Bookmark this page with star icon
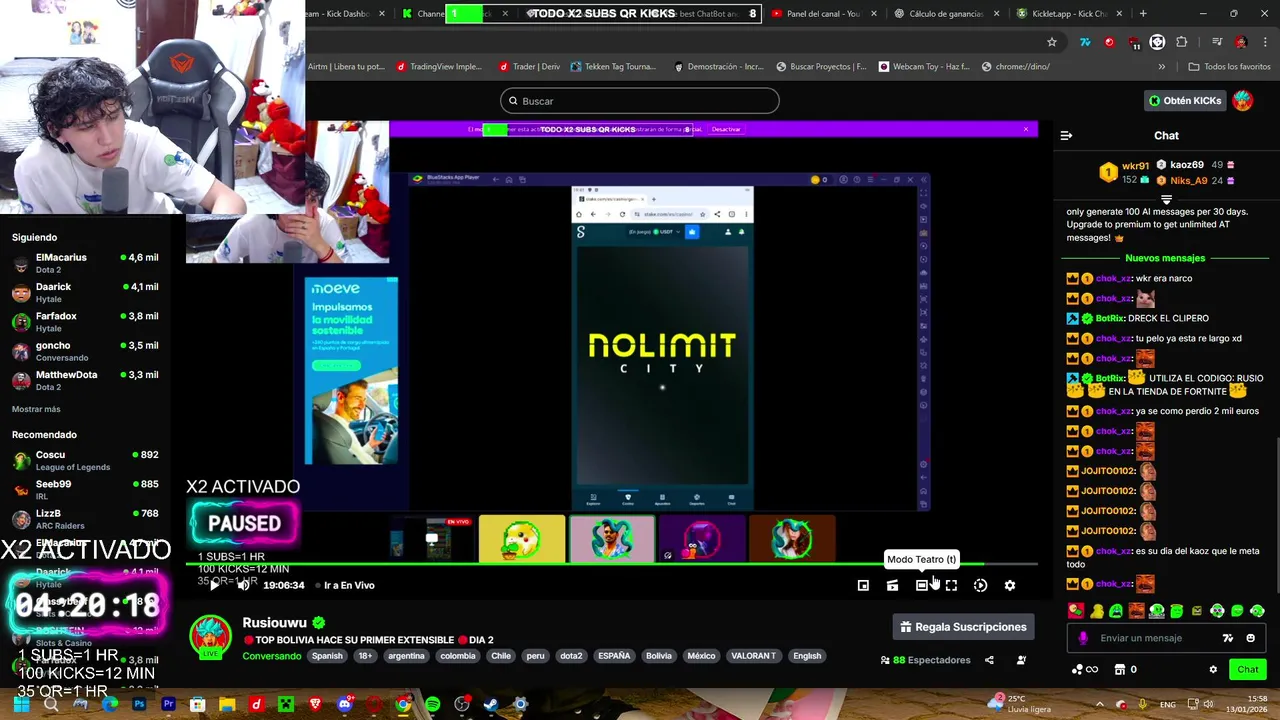The width and height of the screenshot is (1280, 720). click(x=1052, y=42)
